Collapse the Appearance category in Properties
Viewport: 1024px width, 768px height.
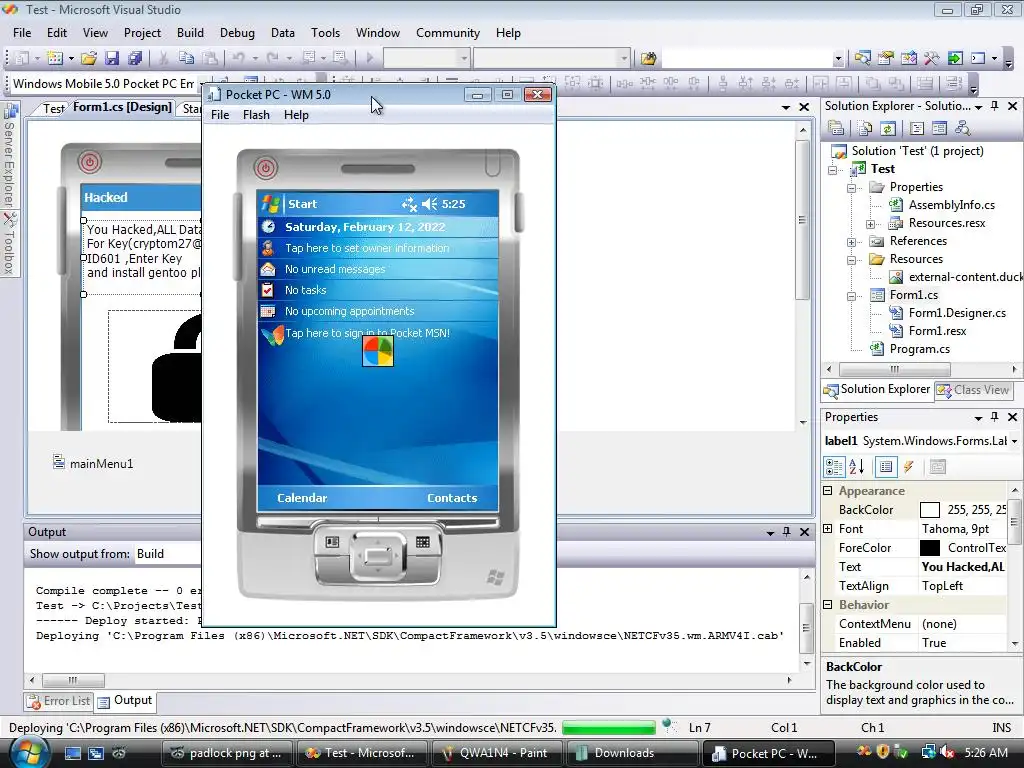tap(827, 490)
